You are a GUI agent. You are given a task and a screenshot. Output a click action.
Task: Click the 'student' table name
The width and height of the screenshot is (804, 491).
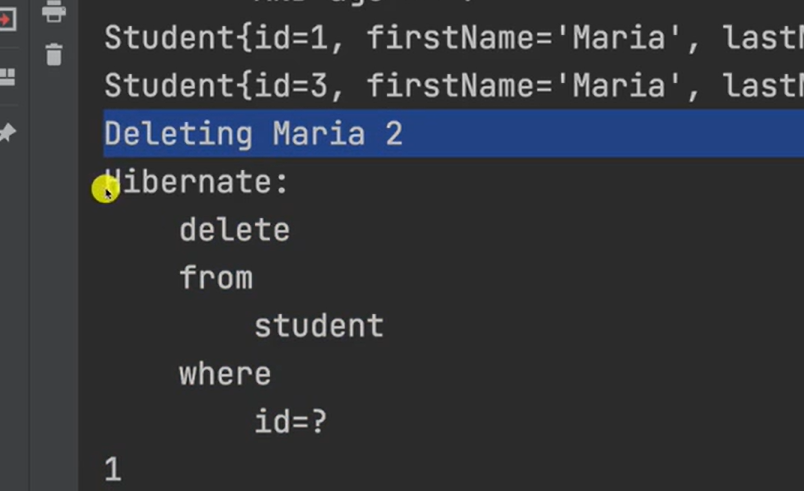[319, 326]
